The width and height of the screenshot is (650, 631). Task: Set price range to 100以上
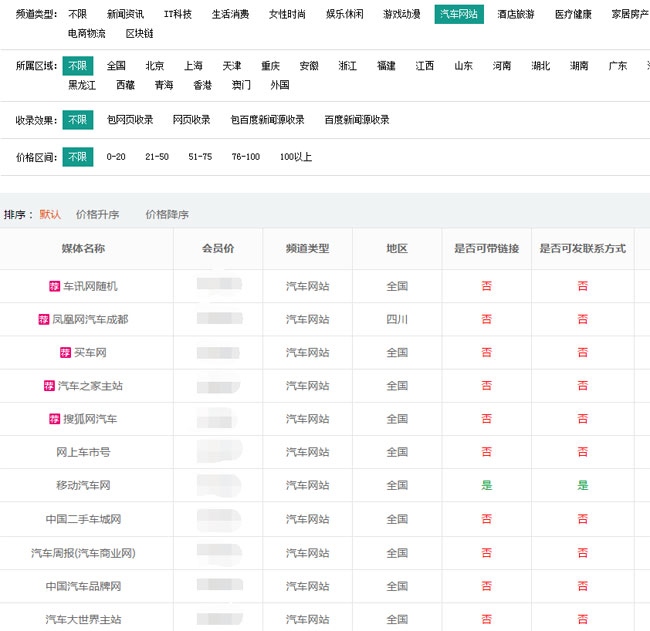296,157
